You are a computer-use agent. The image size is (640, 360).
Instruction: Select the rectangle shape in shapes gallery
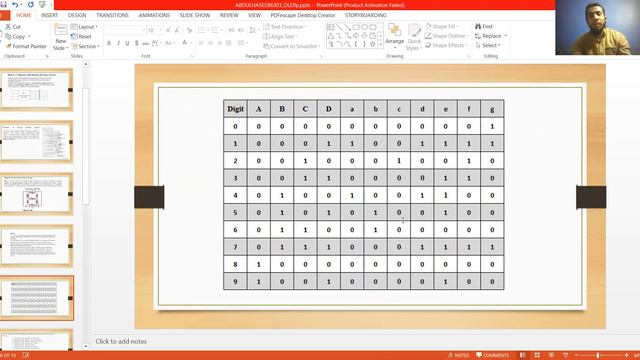point(356,27)
